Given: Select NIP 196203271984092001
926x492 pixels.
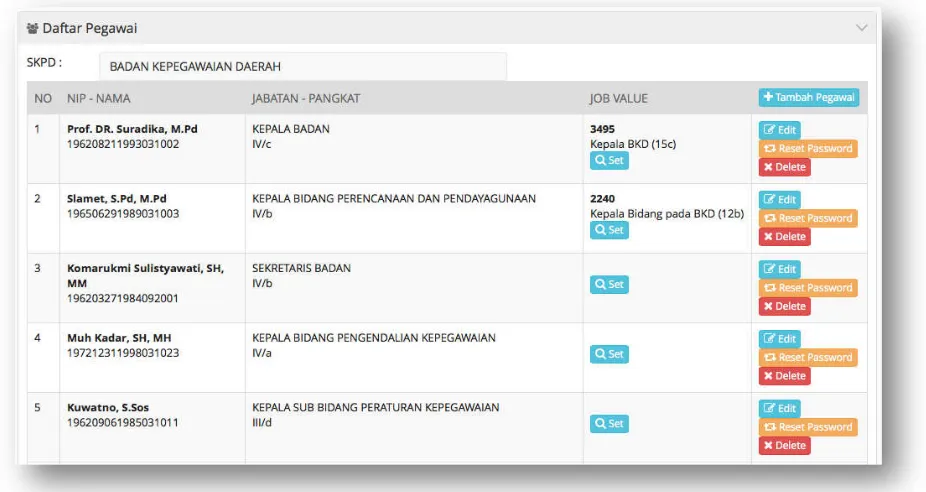Looking at the screenshot, I should (123, 298).
